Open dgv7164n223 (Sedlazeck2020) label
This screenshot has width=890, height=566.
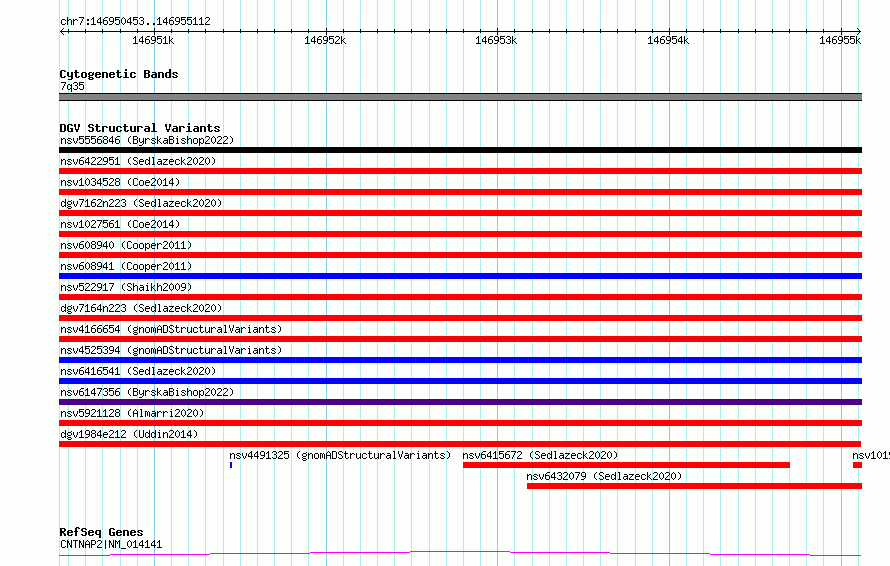click(x=141, y=308)
